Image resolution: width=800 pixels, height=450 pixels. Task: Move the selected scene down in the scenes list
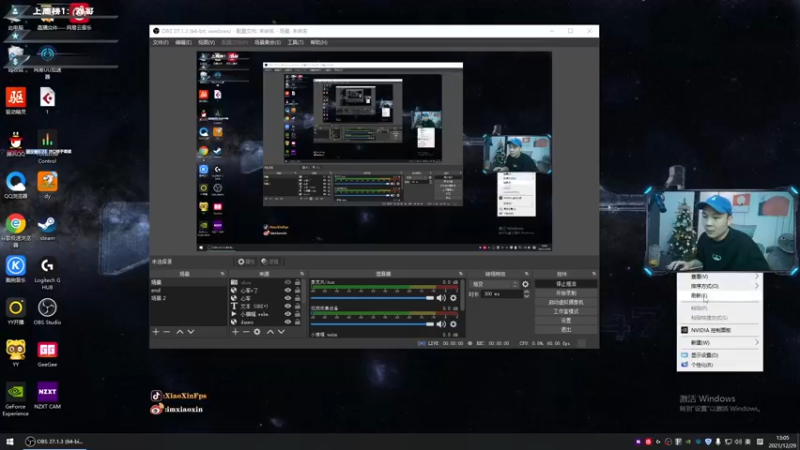point(191,332)
